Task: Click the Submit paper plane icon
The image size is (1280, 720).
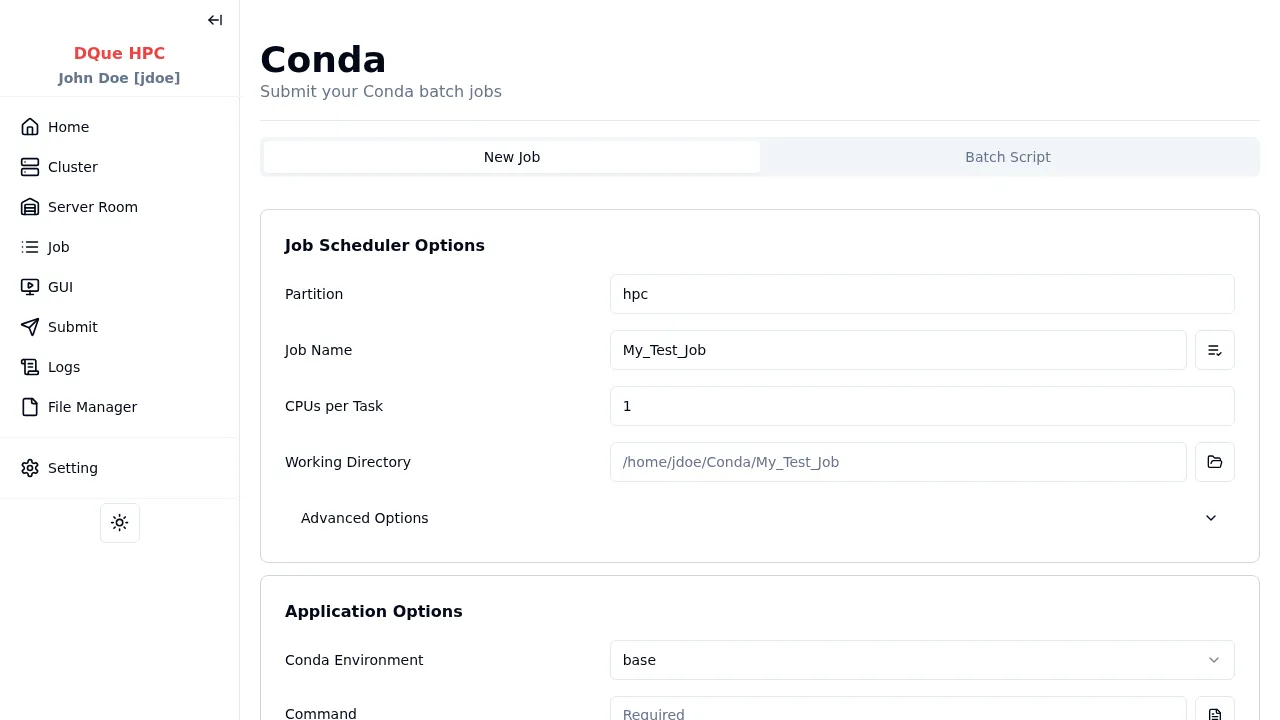Action: [x=30, y=327]
